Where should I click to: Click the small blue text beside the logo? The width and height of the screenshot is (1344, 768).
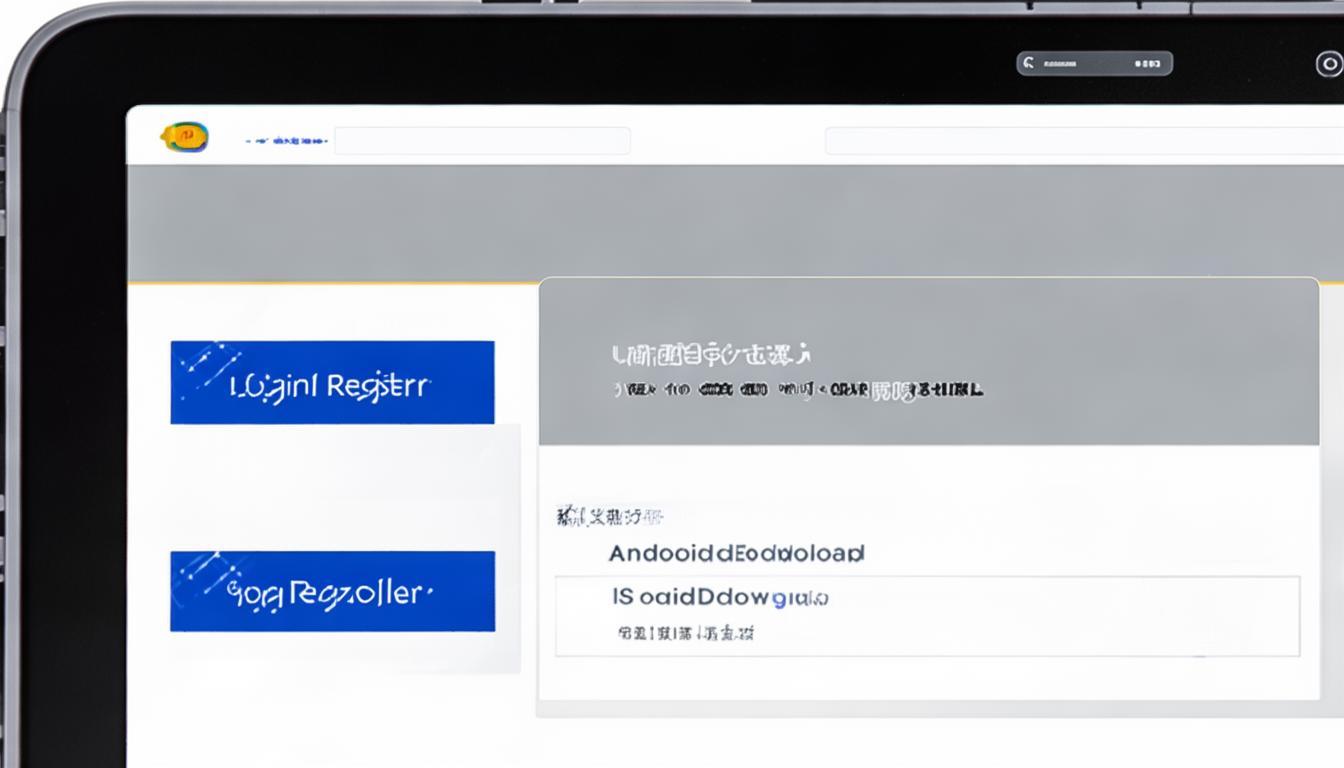pyautogui.click(x=287, y=142)
